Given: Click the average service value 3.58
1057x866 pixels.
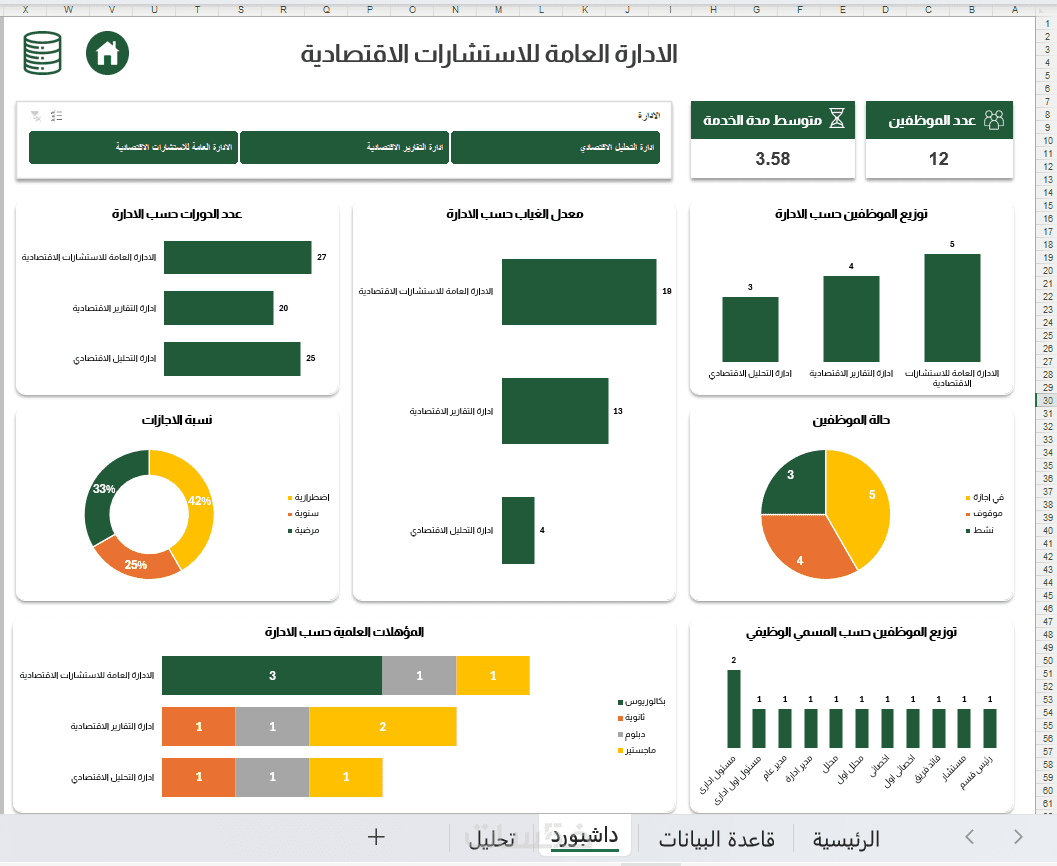Looking at the screenshot, I should 773,159.
